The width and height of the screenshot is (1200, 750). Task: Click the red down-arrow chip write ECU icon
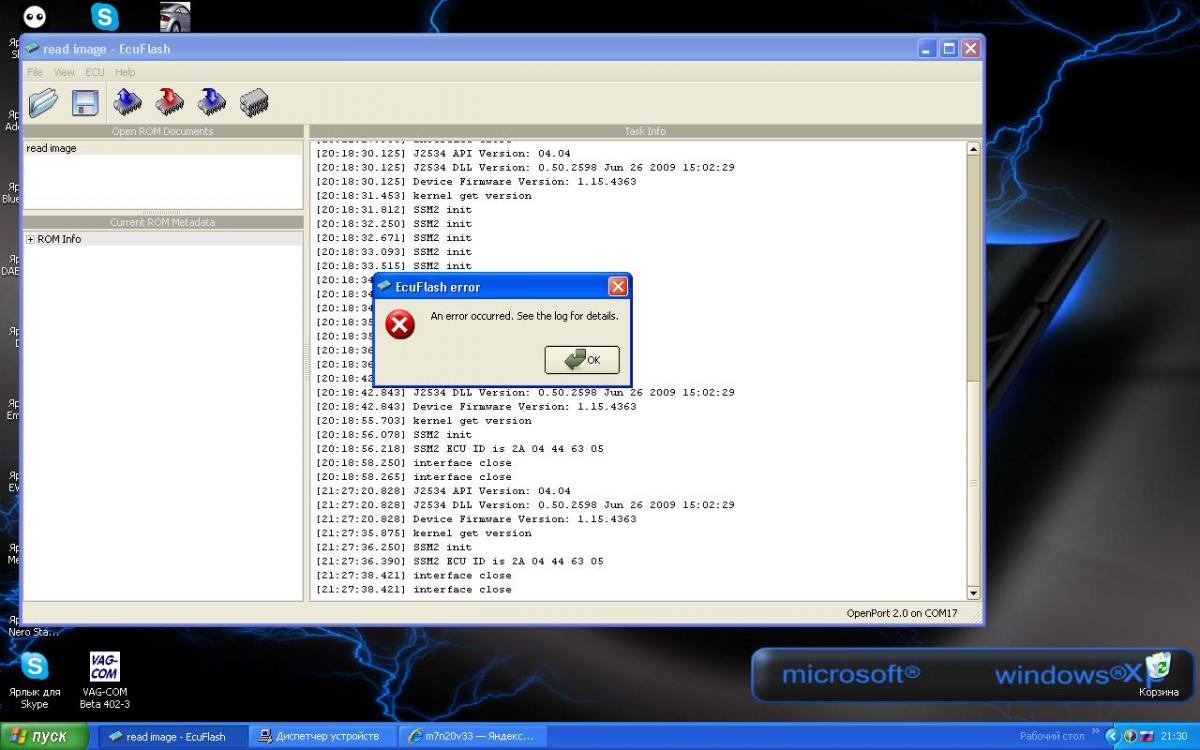(170, 101)
